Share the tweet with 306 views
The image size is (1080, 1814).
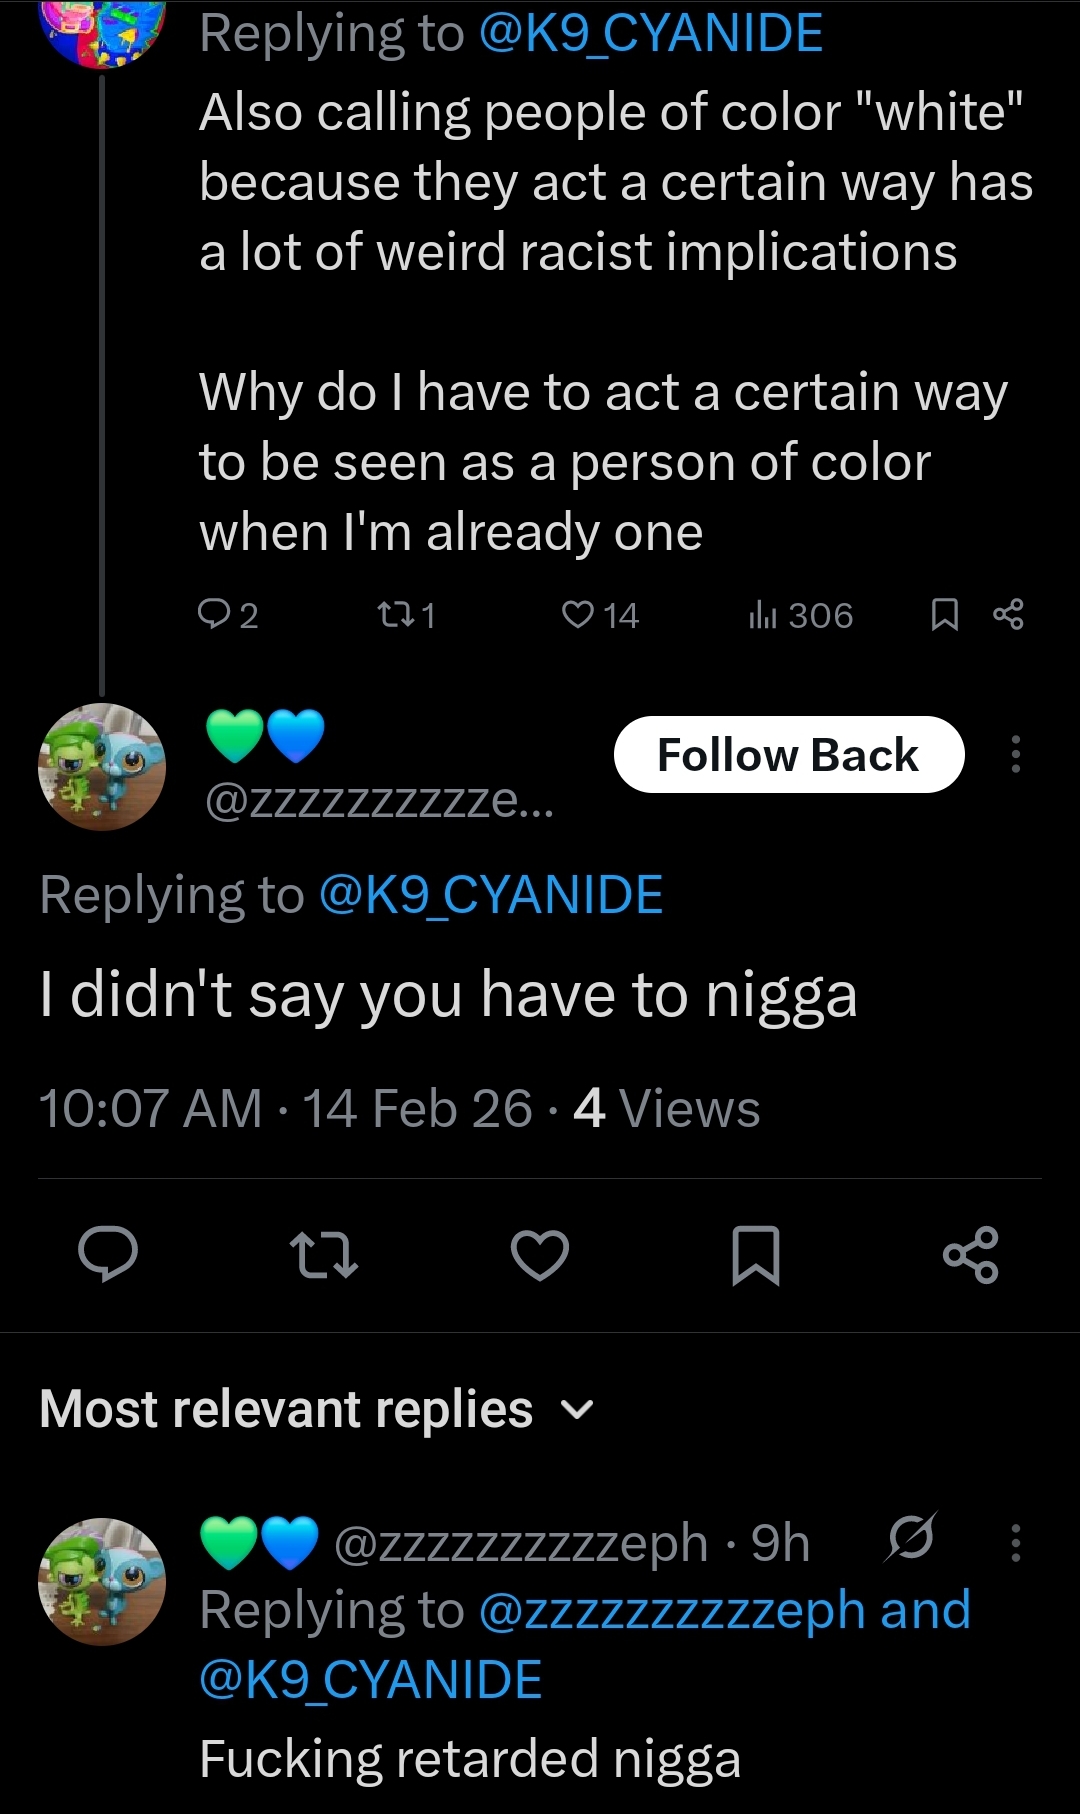[x=1008, y=614]
